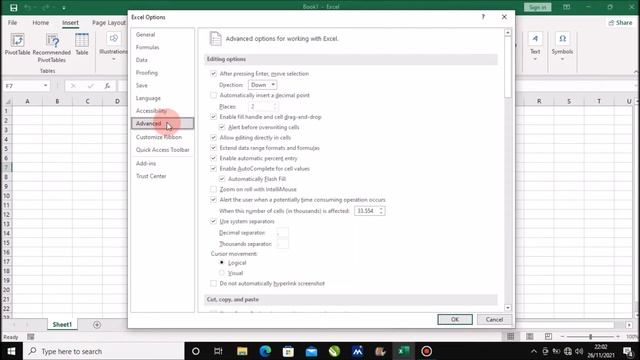Click the Share button
This screenshot has width=640, height=360.
[x=620, y=23]
